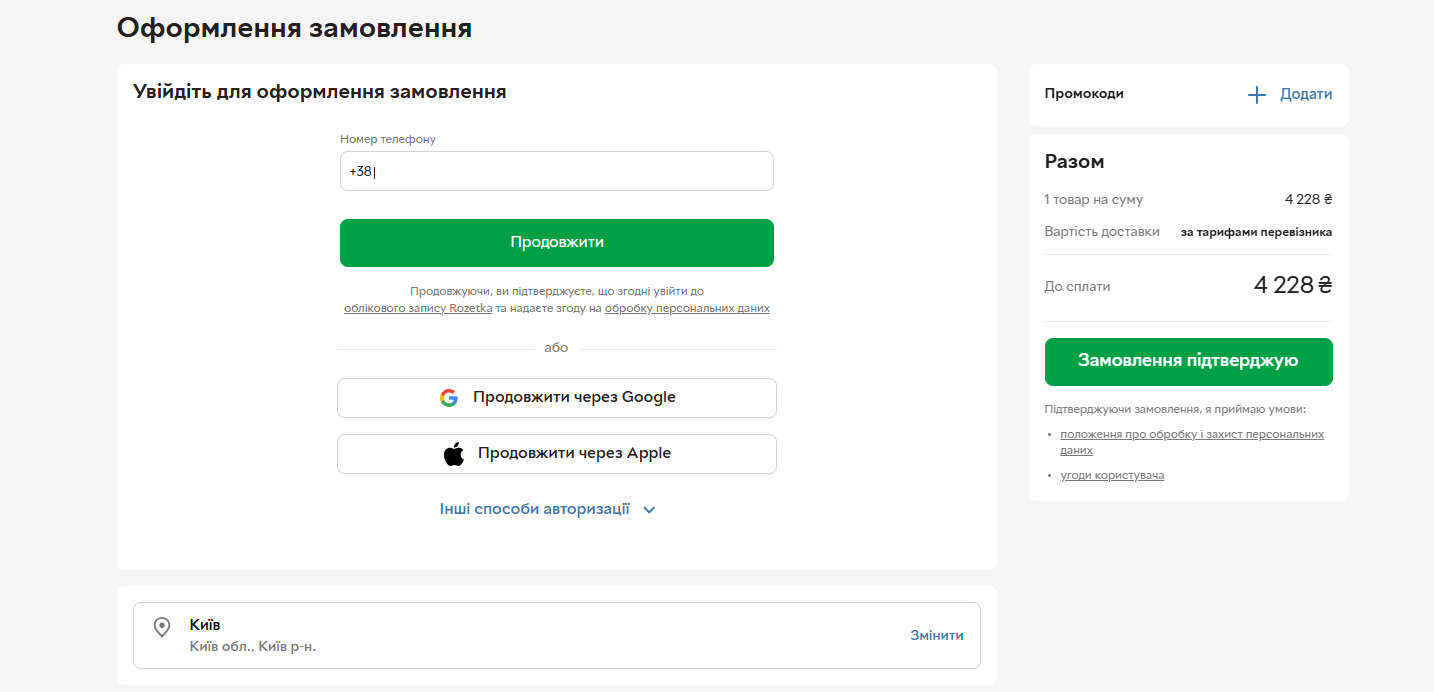Change the city via Змінити link
Screen dimensions: 1434x692
(937, 635)
